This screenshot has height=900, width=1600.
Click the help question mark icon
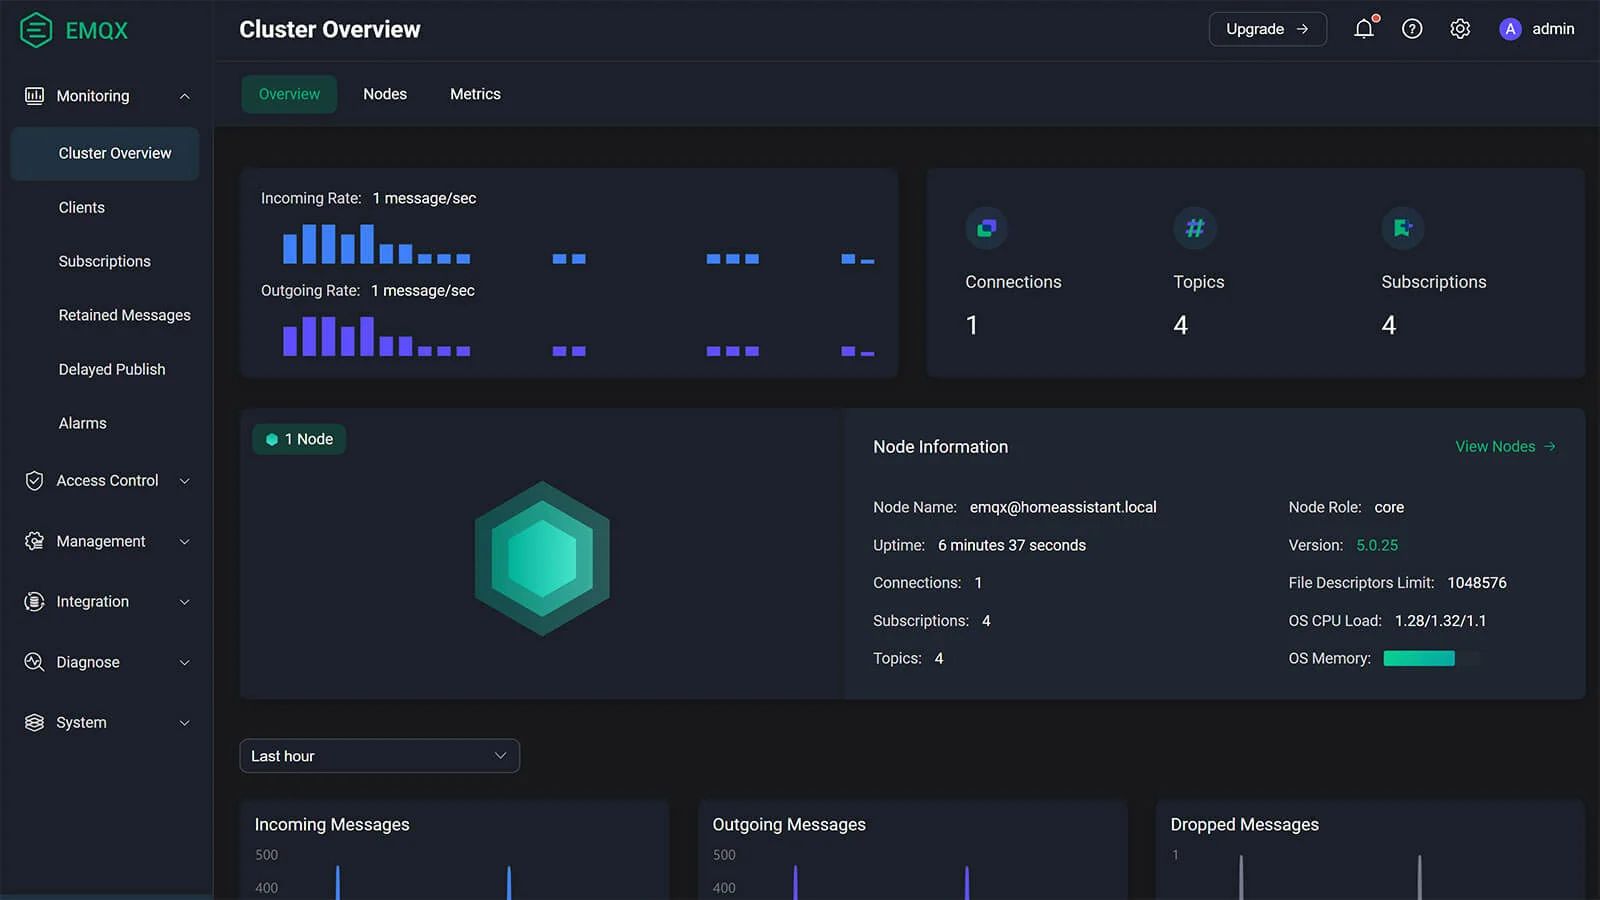(x=1411, y=29)
